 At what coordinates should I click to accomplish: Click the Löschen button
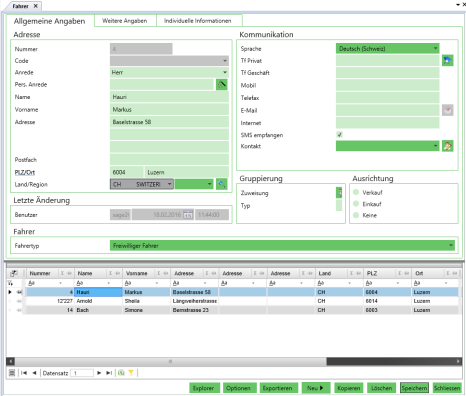(381, 388)
